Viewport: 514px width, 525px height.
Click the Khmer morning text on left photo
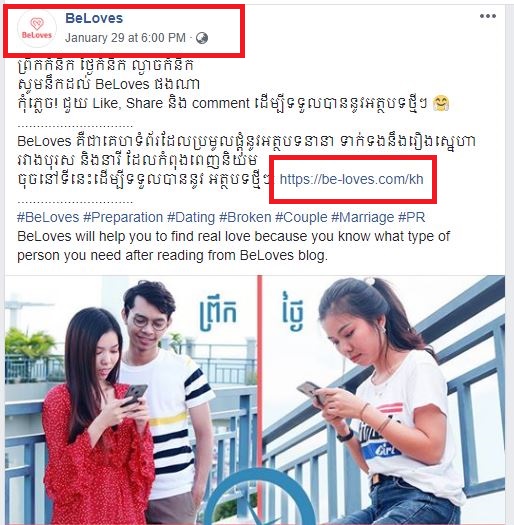(218, 315)
